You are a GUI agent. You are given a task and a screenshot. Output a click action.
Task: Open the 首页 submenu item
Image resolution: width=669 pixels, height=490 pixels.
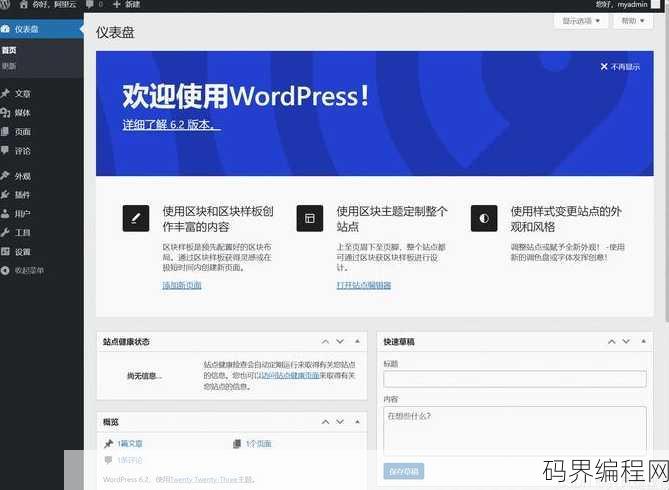click(x=9, y=50)
